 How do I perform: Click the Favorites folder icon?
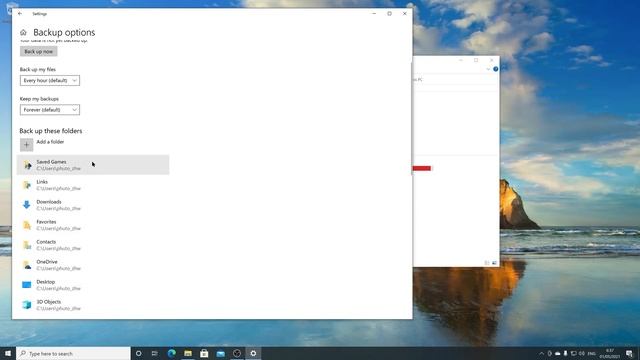(27, 225)
